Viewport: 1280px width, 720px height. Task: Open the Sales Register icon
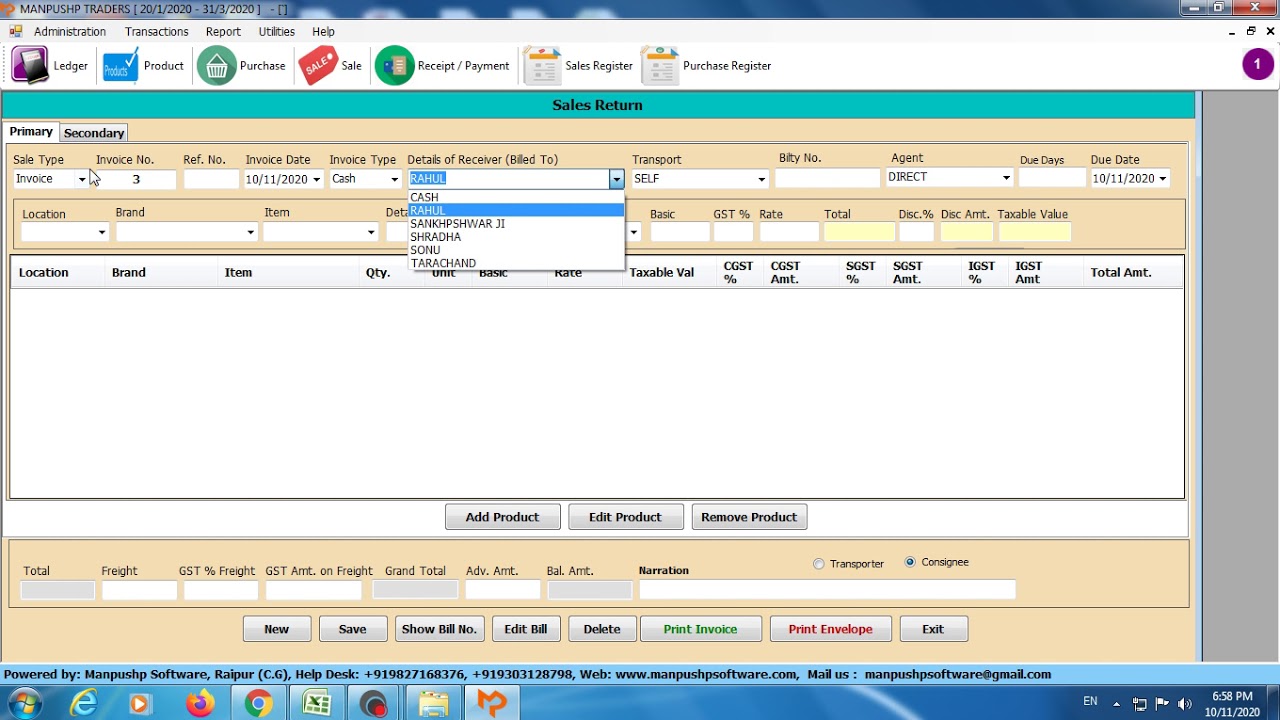542,66
